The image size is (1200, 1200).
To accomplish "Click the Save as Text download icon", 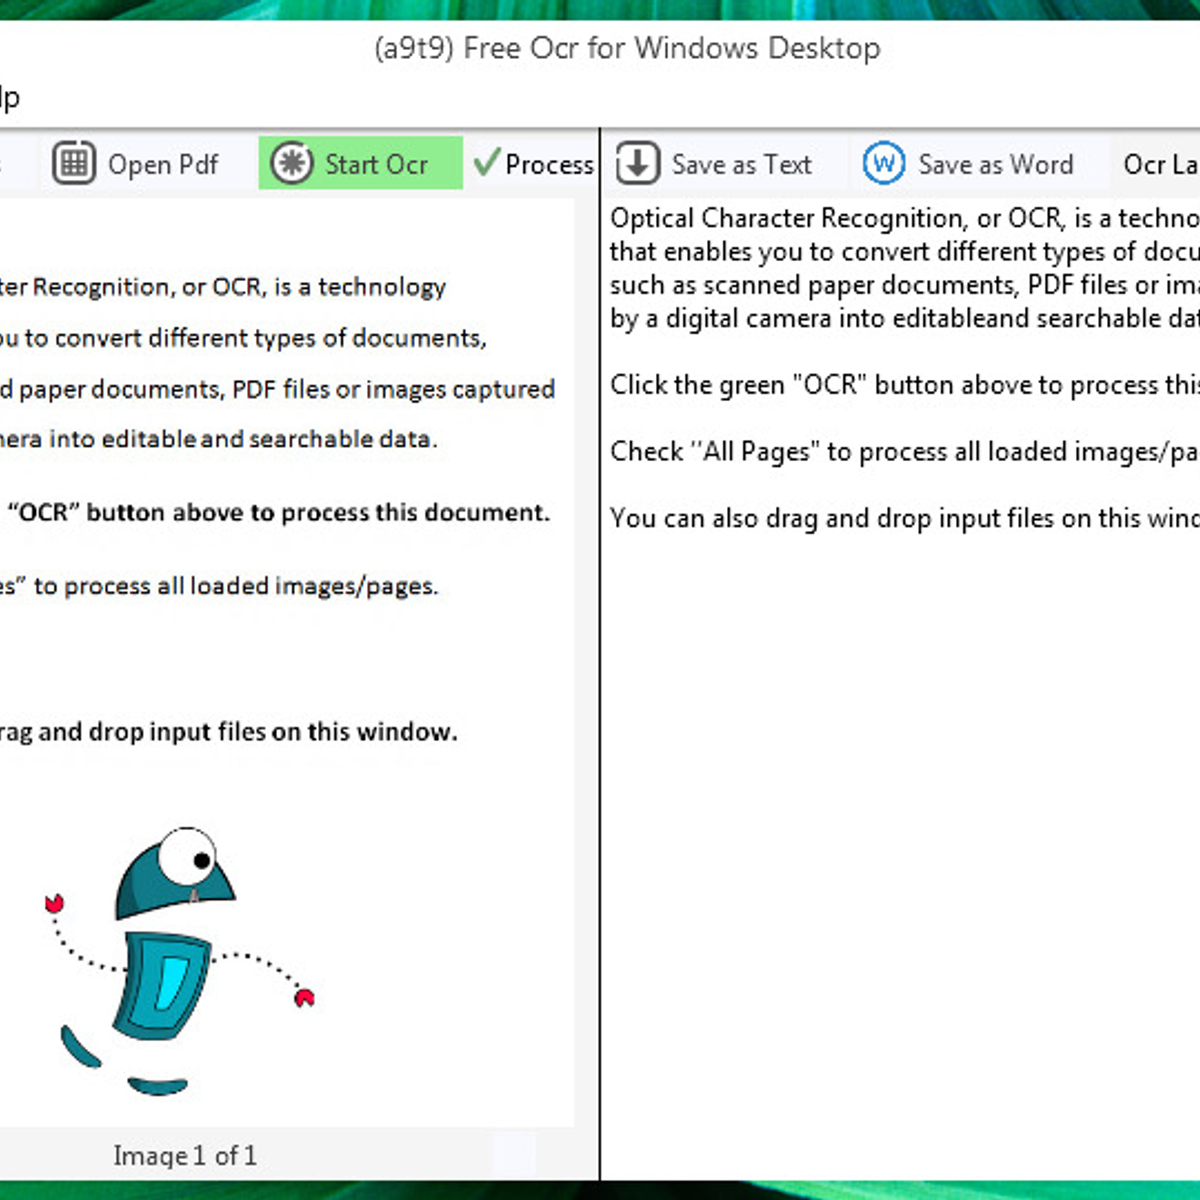I will point(637,163).
